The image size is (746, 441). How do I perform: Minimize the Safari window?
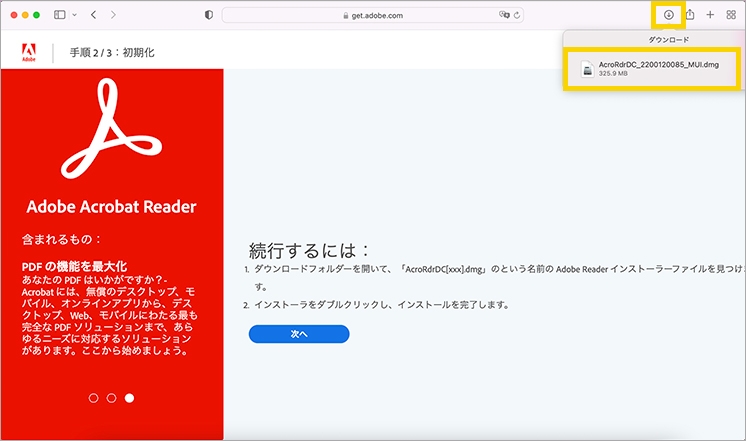tap(25, 15)
